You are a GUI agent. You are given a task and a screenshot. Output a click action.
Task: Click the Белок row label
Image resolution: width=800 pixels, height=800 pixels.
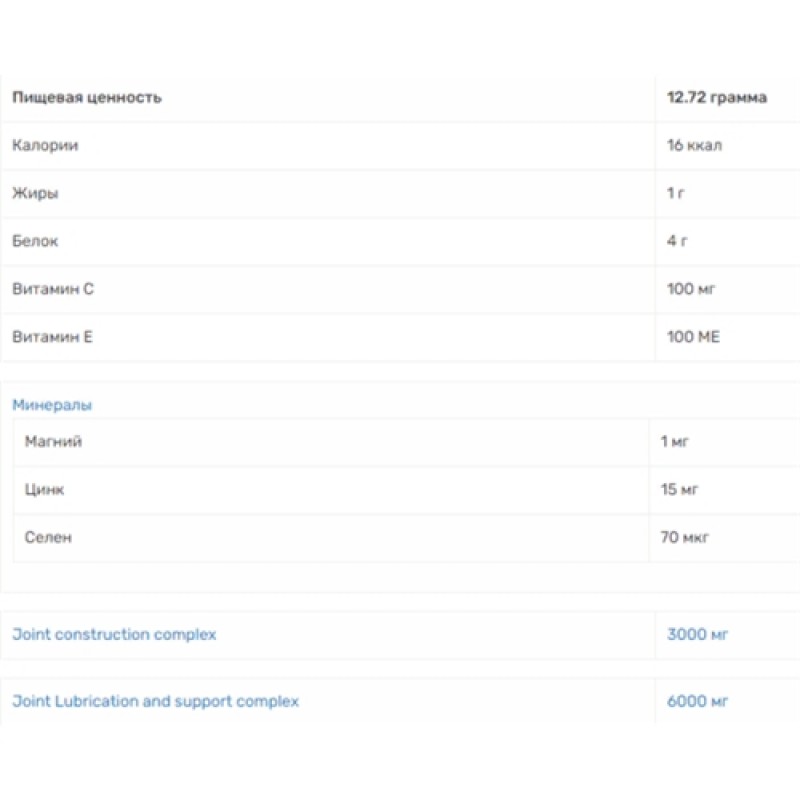[x=35, y=241]
